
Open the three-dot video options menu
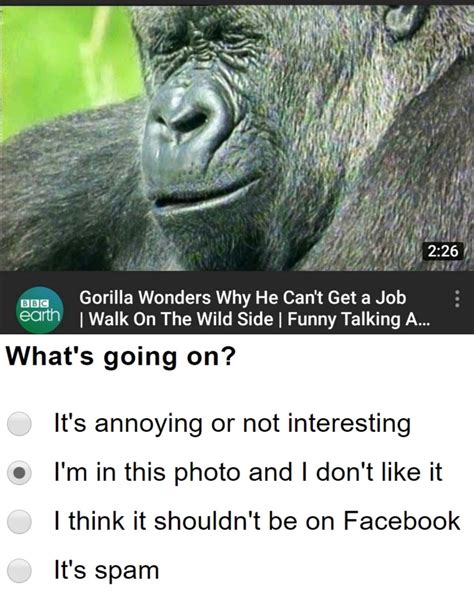(456, 299)
